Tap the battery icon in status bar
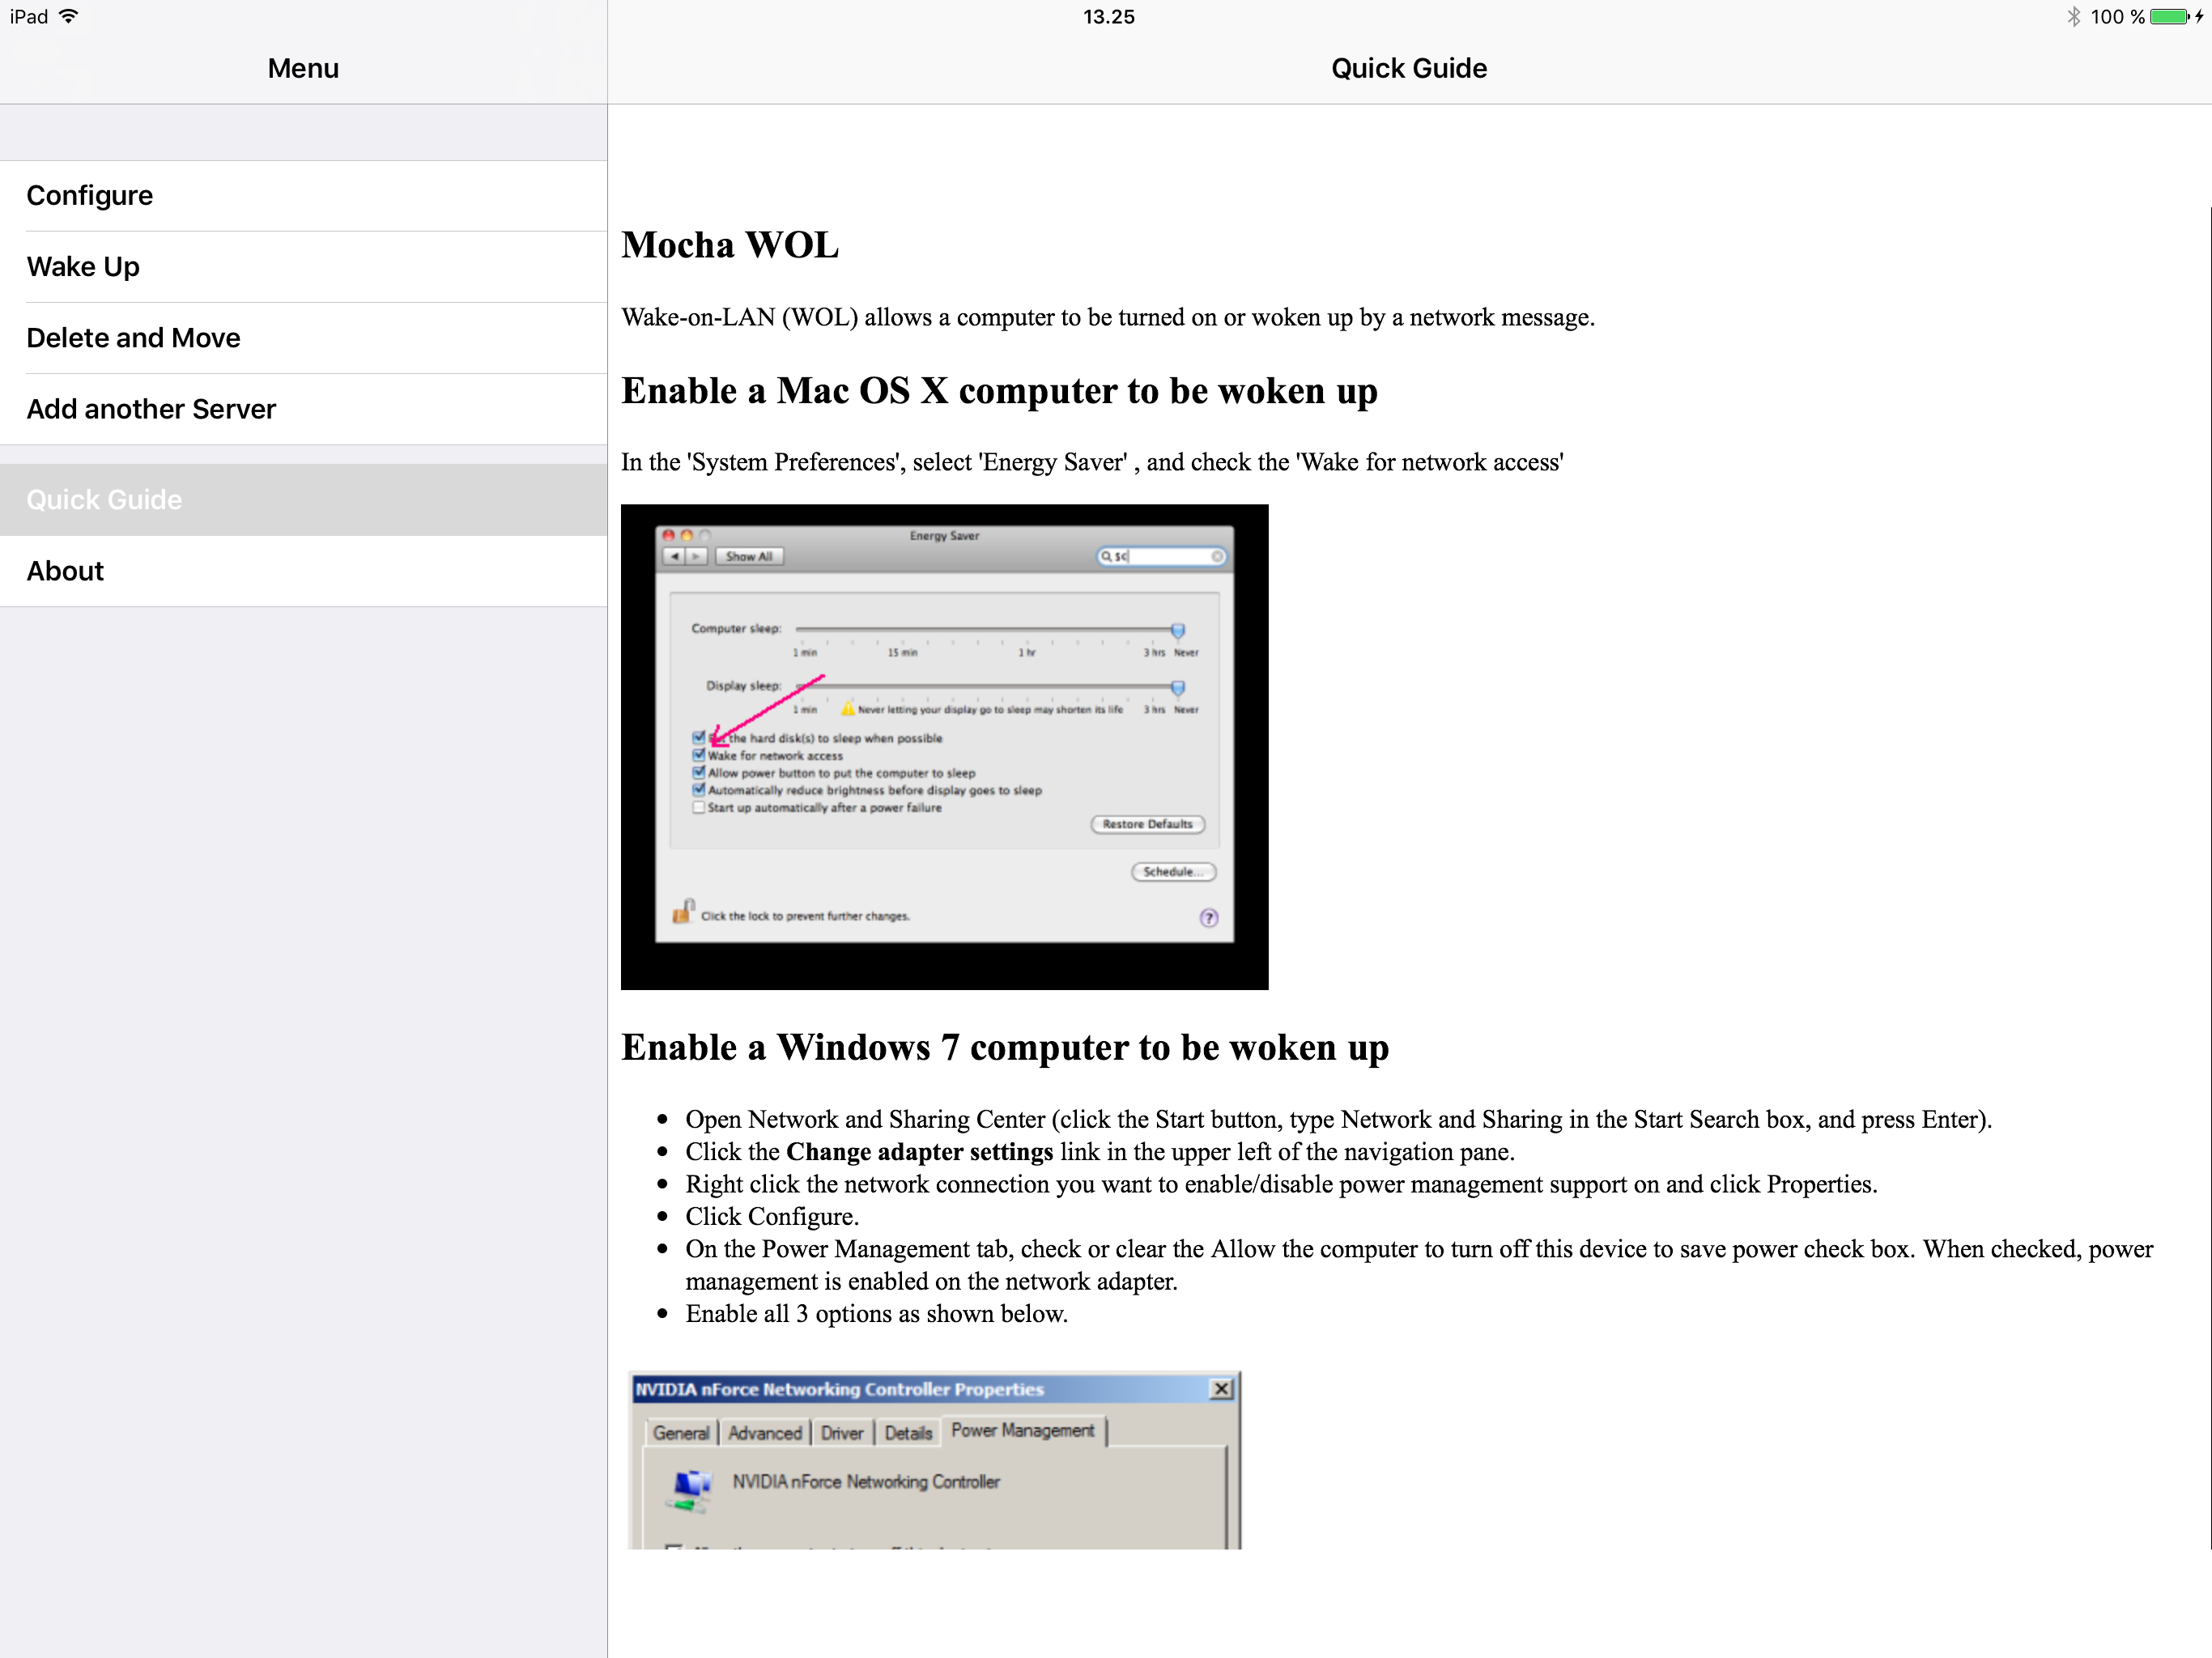The image size is (2212, 1658). 2168,17
